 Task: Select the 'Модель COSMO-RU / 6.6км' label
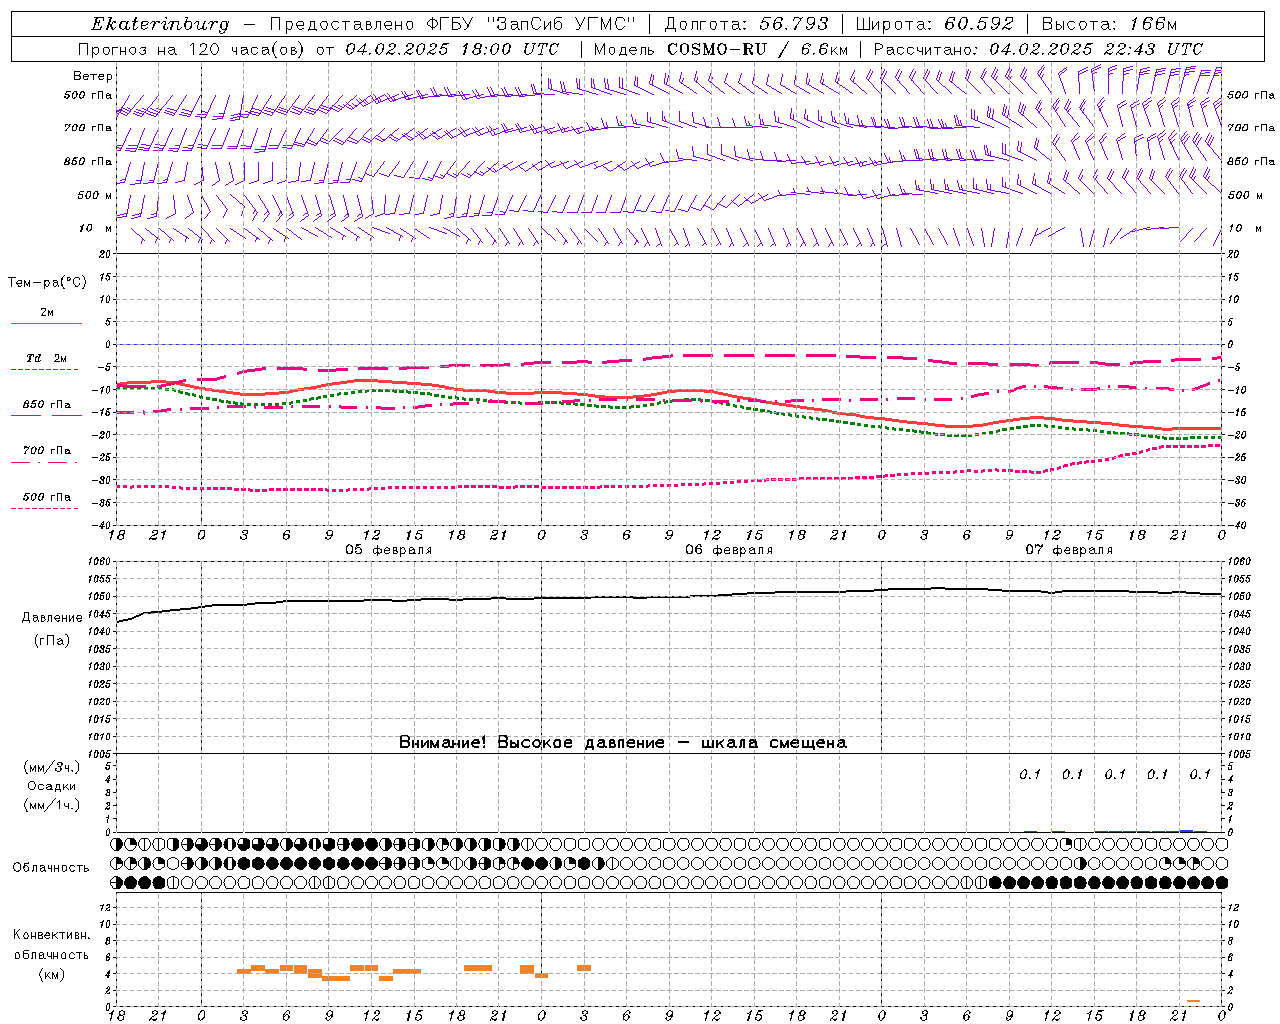point(720,49)
